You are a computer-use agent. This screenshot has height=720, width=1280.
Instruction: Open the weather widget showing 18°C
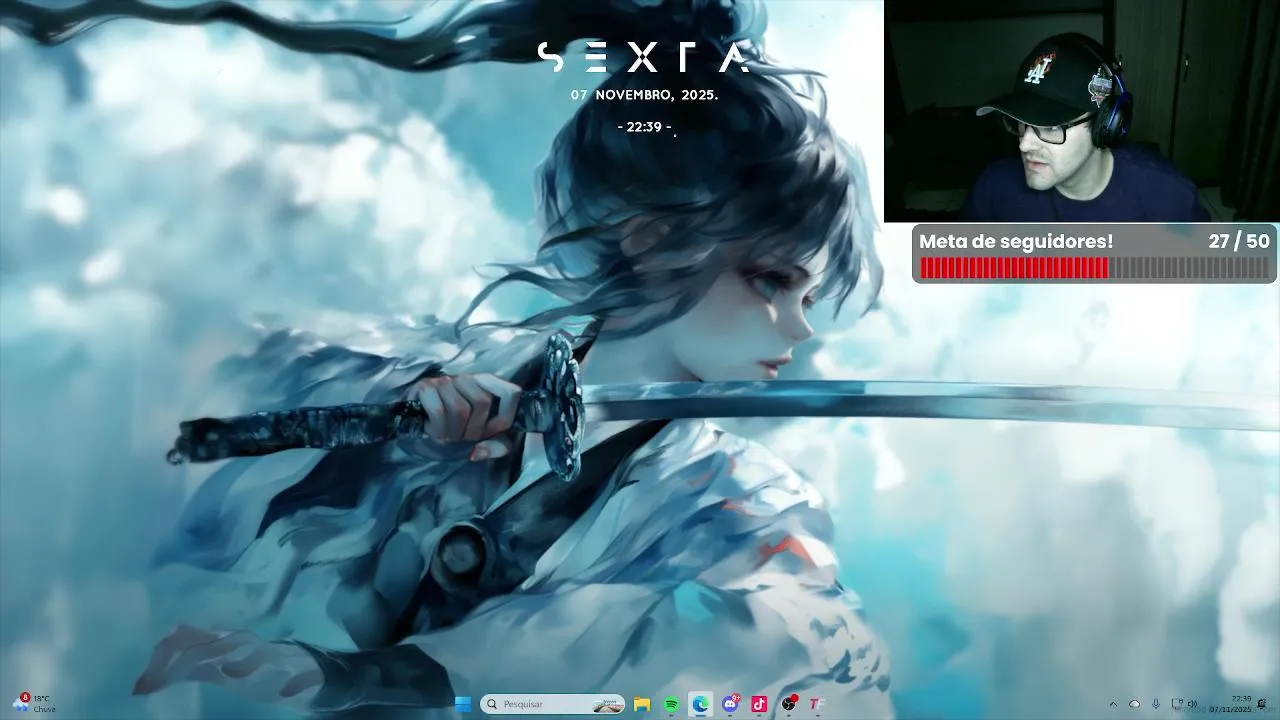click(33, 703)
